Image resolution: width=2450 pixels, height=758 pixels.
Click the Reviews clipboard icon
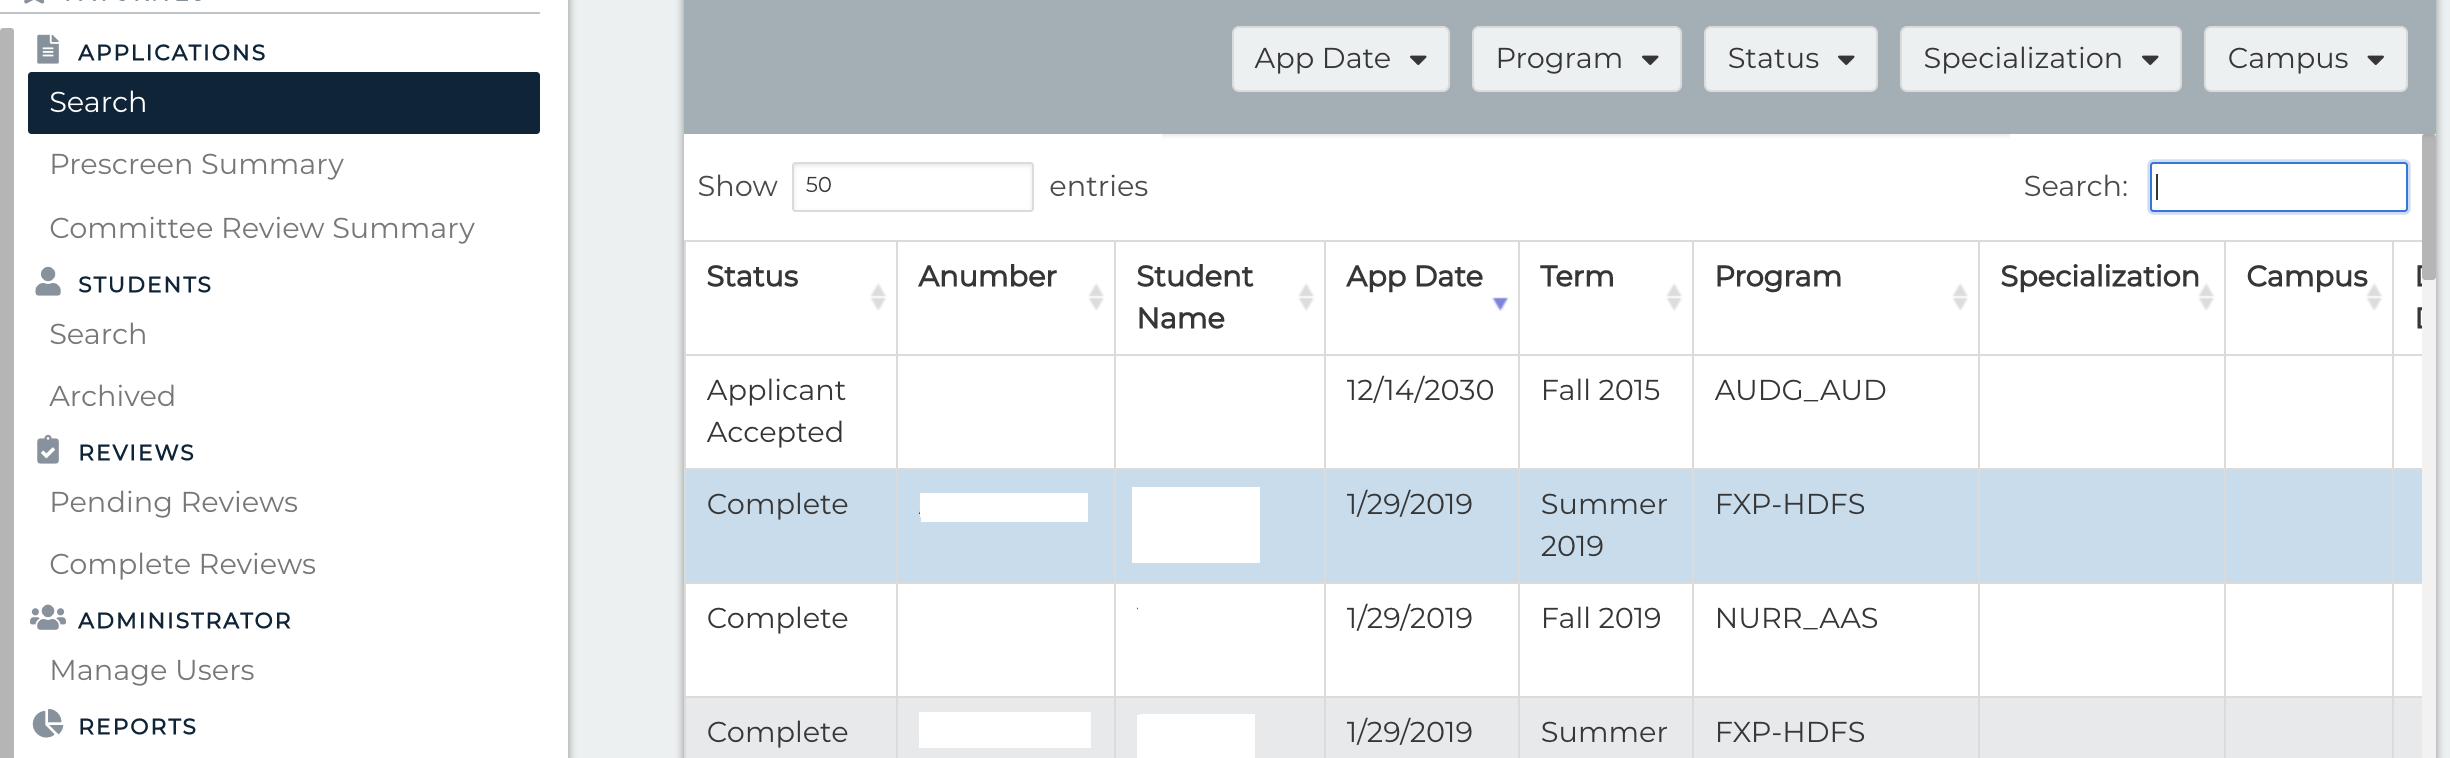(48, 450)
